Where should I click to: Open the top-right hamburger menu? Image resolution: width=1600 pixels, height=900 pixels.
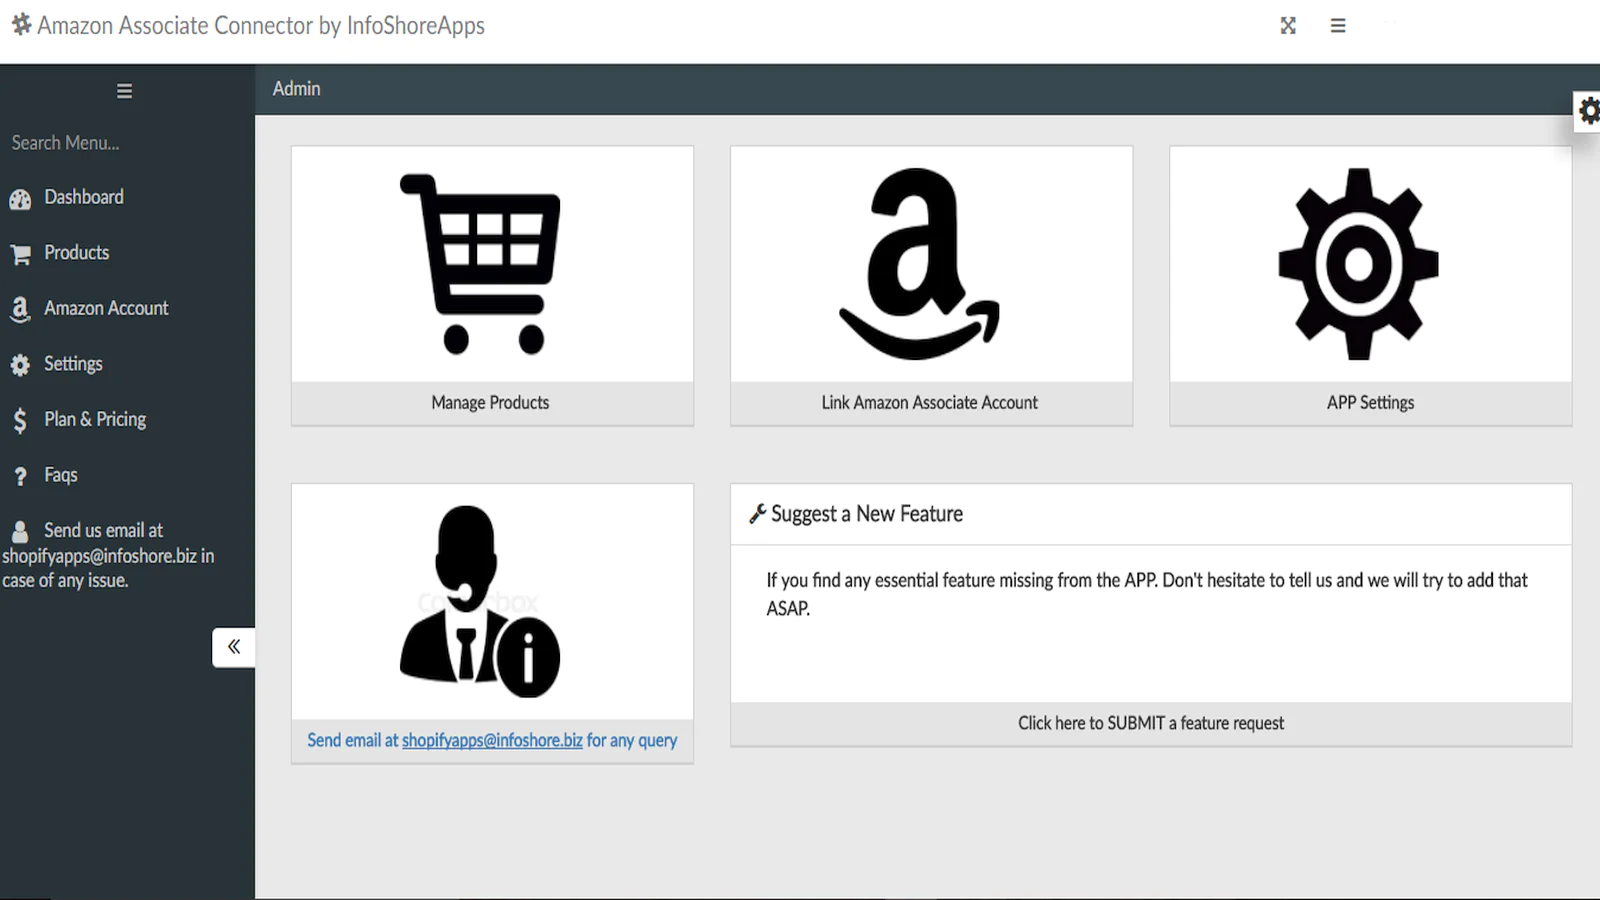[x=1338, y=26]
